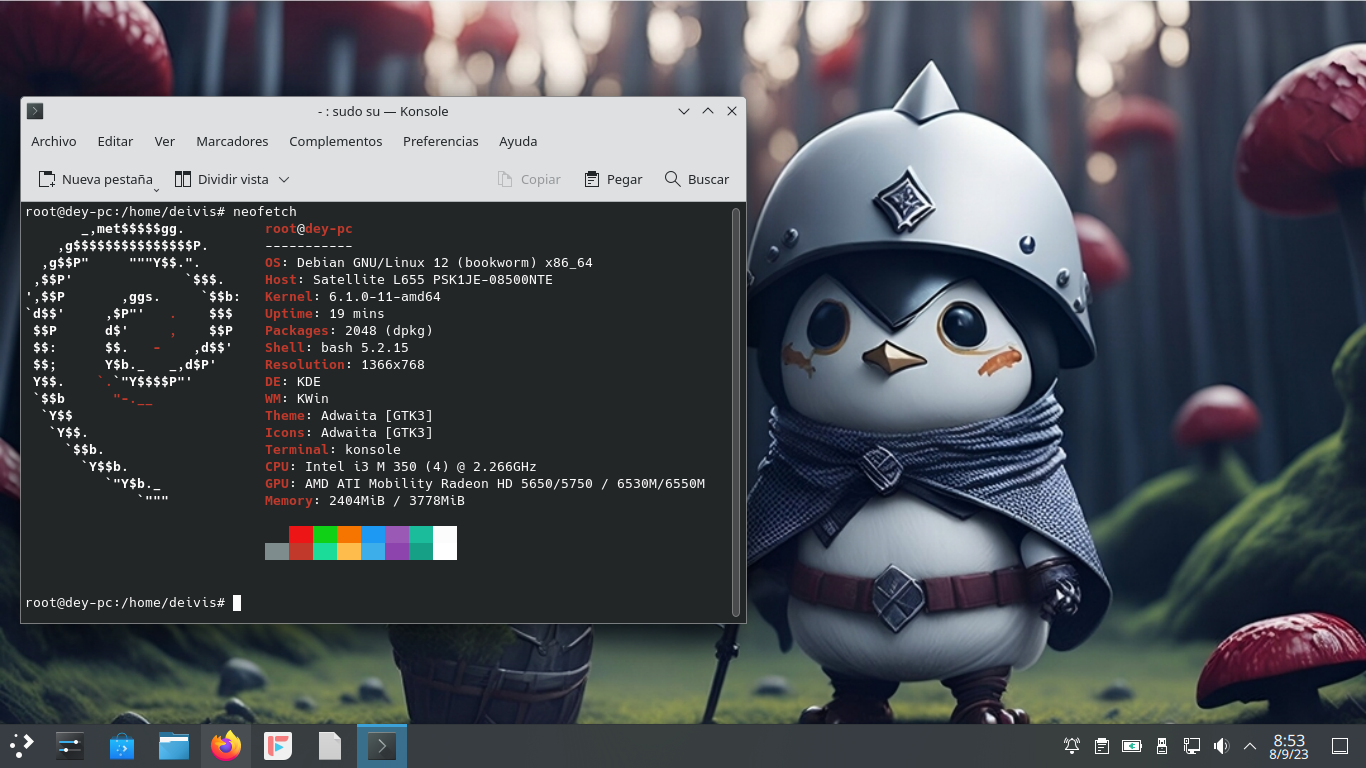Click the 'root@dey-pc' neofetch header
The height and width of the screenshot is (768, 1366).
309,229
